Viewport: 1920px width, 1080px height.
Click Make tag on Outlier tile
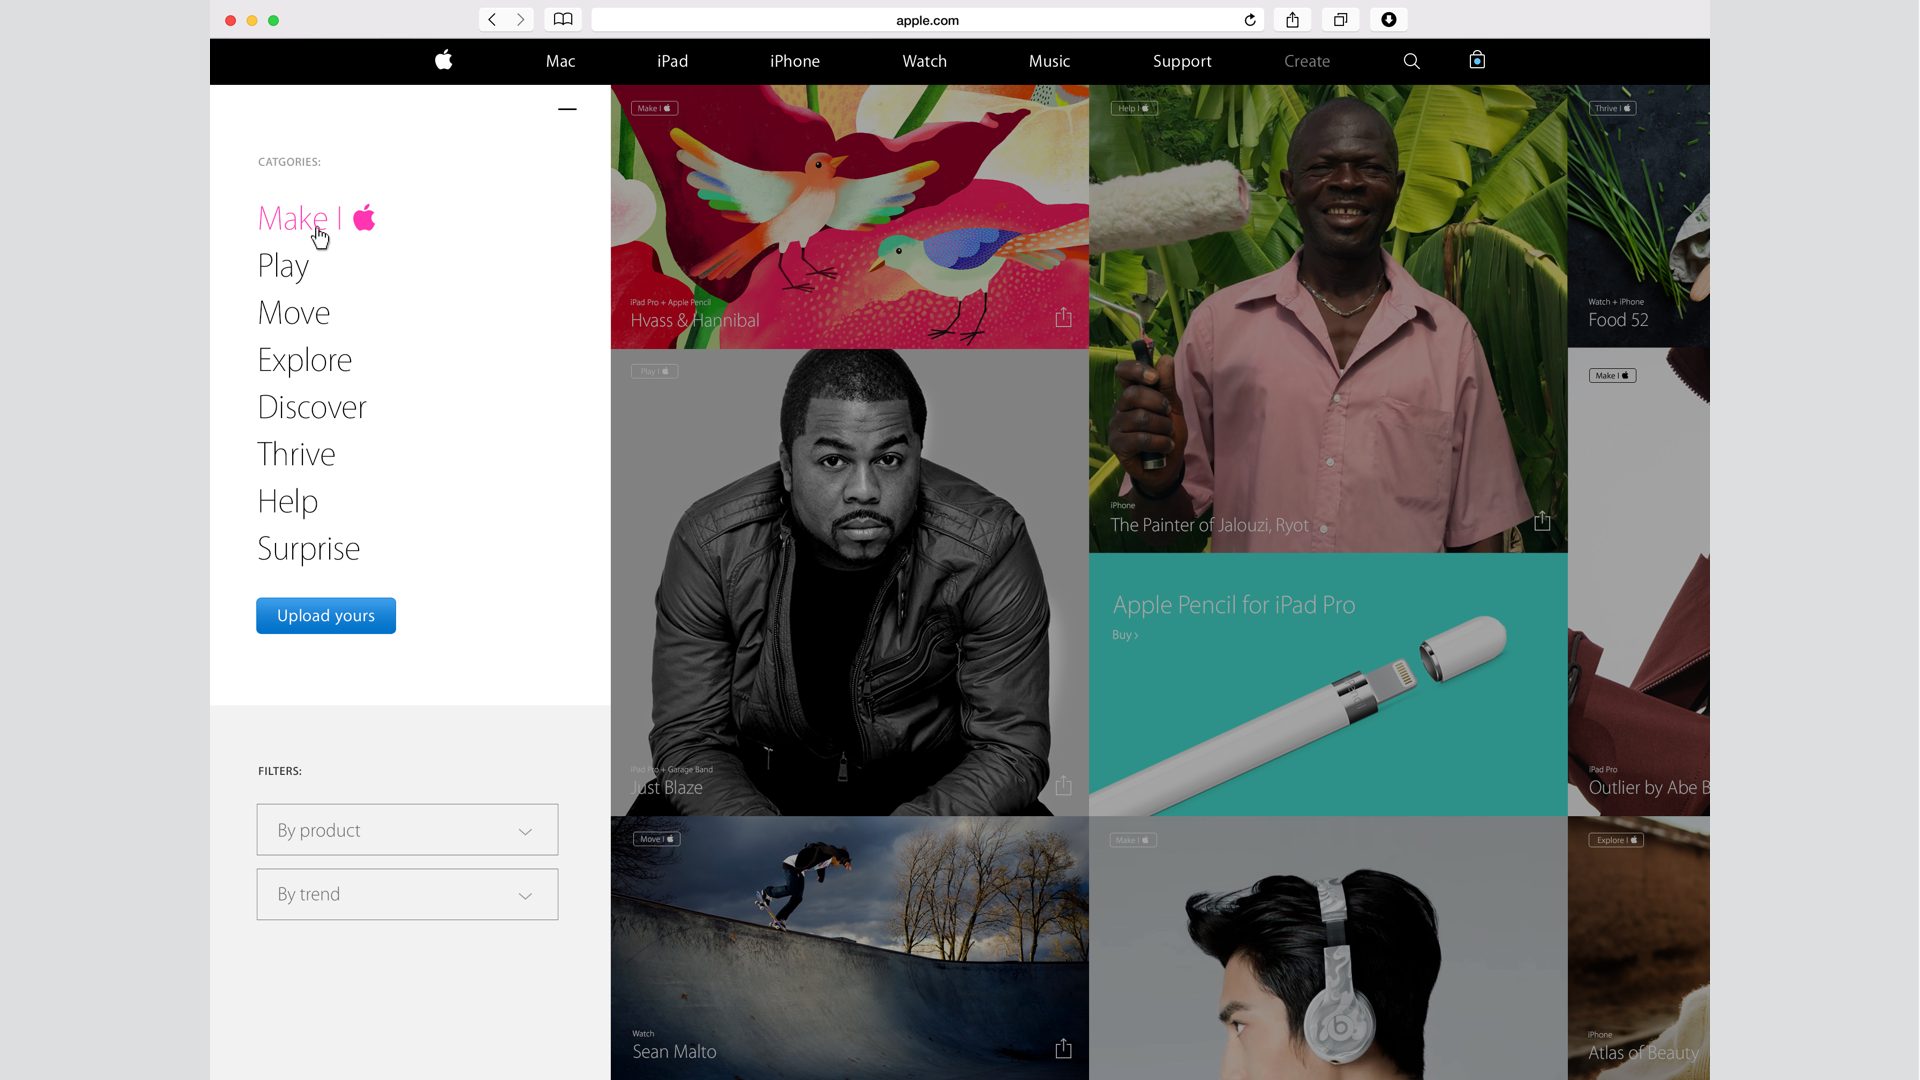1613,376
